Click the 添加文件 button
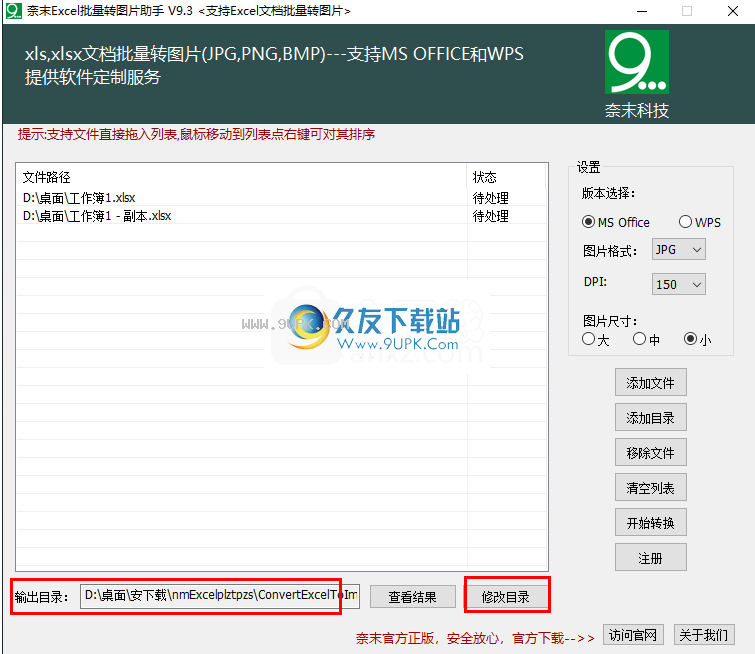Viewport: 755px width, 654px height. point(651,382)
